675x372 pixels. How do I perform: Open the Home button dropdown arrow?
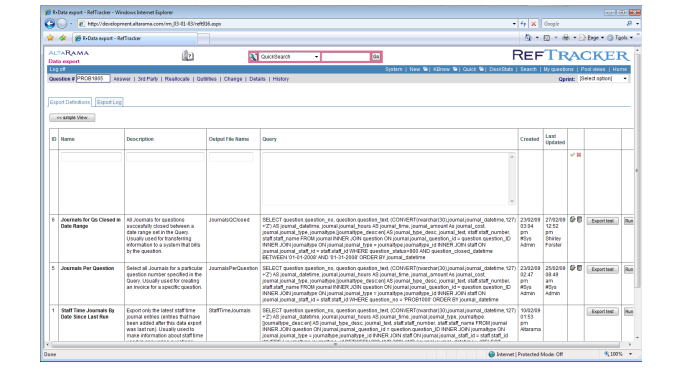[537, 38]
